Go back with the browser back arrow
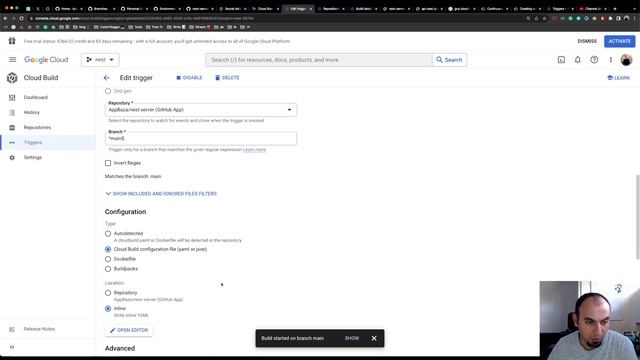This screenshot has height=360, width=640. click(x=5, y=18)
